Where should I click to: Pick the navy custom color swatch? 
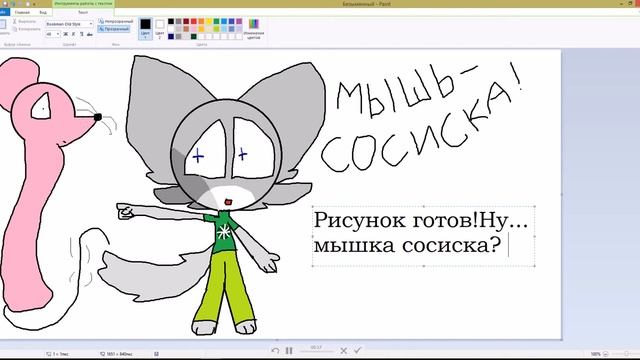(171, 36)
